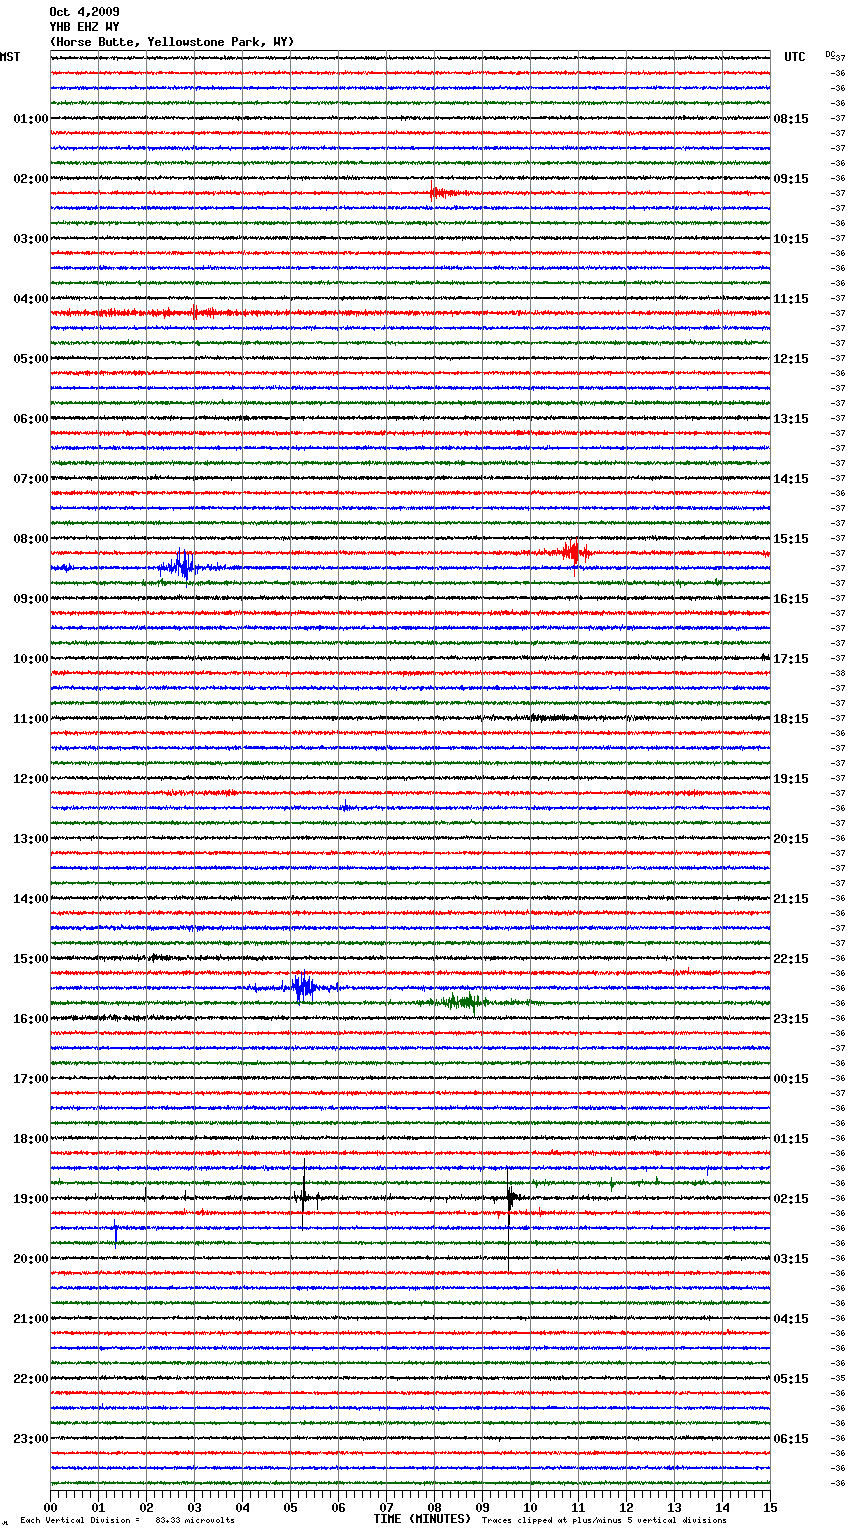Click the '11:15' UTC time label

tap(791, 299)
